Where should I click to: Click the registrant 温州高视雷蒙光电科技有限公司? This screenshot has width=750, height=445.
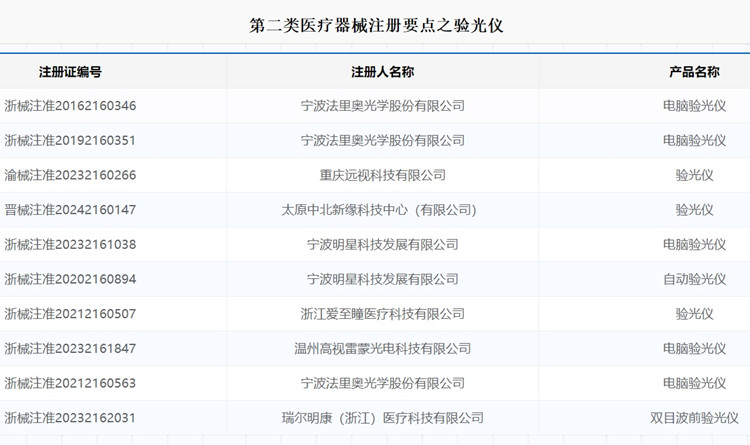(x=383, y=348)
